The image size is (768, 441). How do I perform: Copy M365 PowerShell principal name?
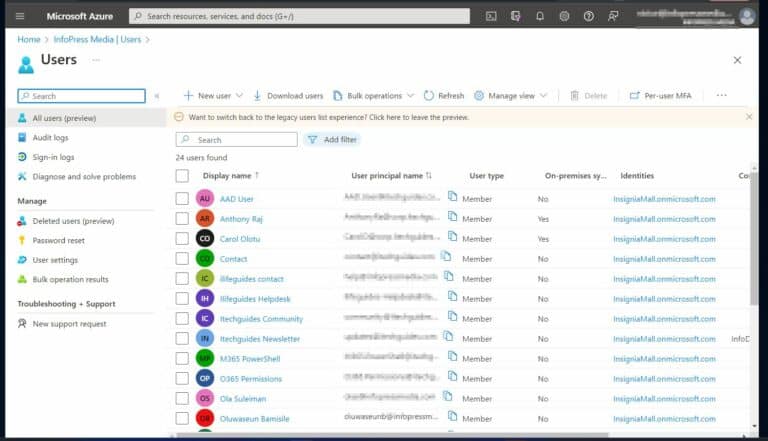453,356
